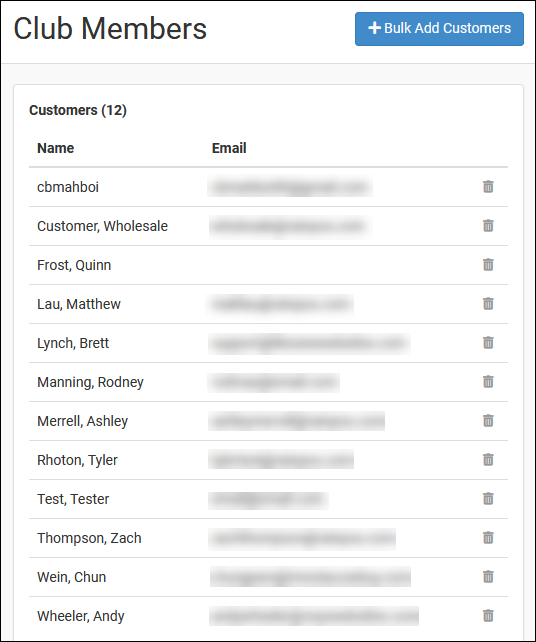This screenshot has width=536, height=642.
Task: Select the Name column header
Action: 56,148
